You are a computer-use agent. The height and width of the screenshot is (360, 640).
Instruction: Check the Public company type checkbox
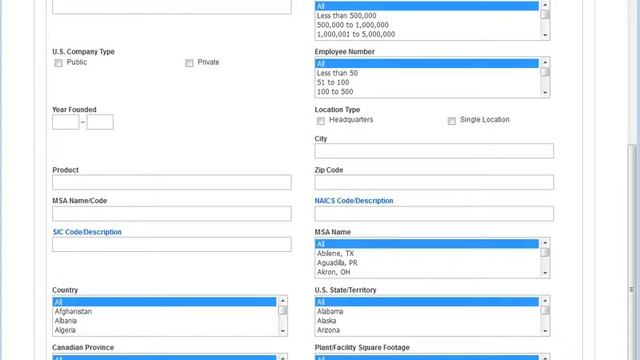point(58,63)
